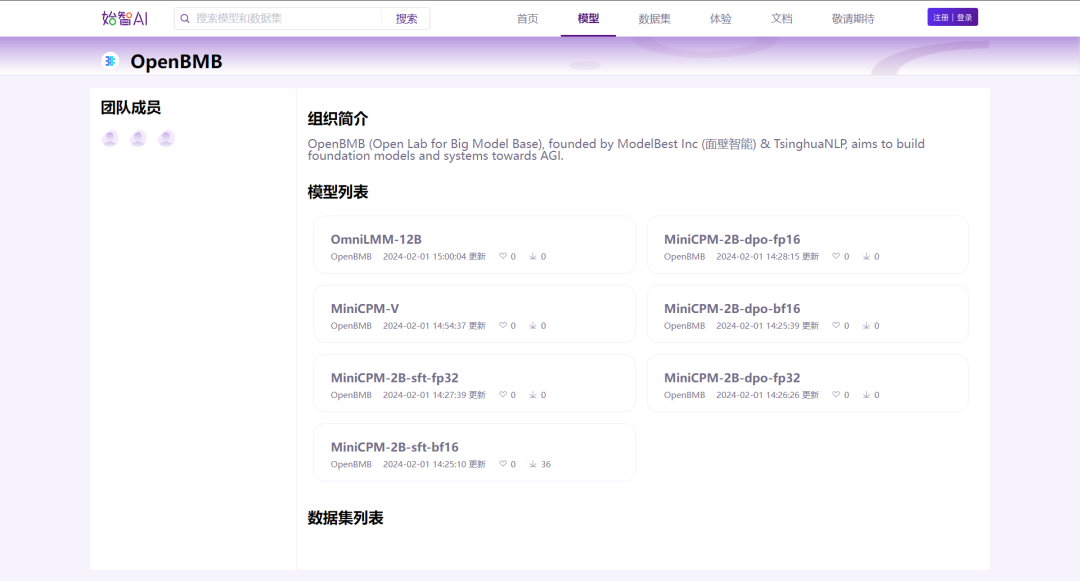1080x581 pixels.
Task: Click the 敬请期待 nav item
Action: [853, 19]
